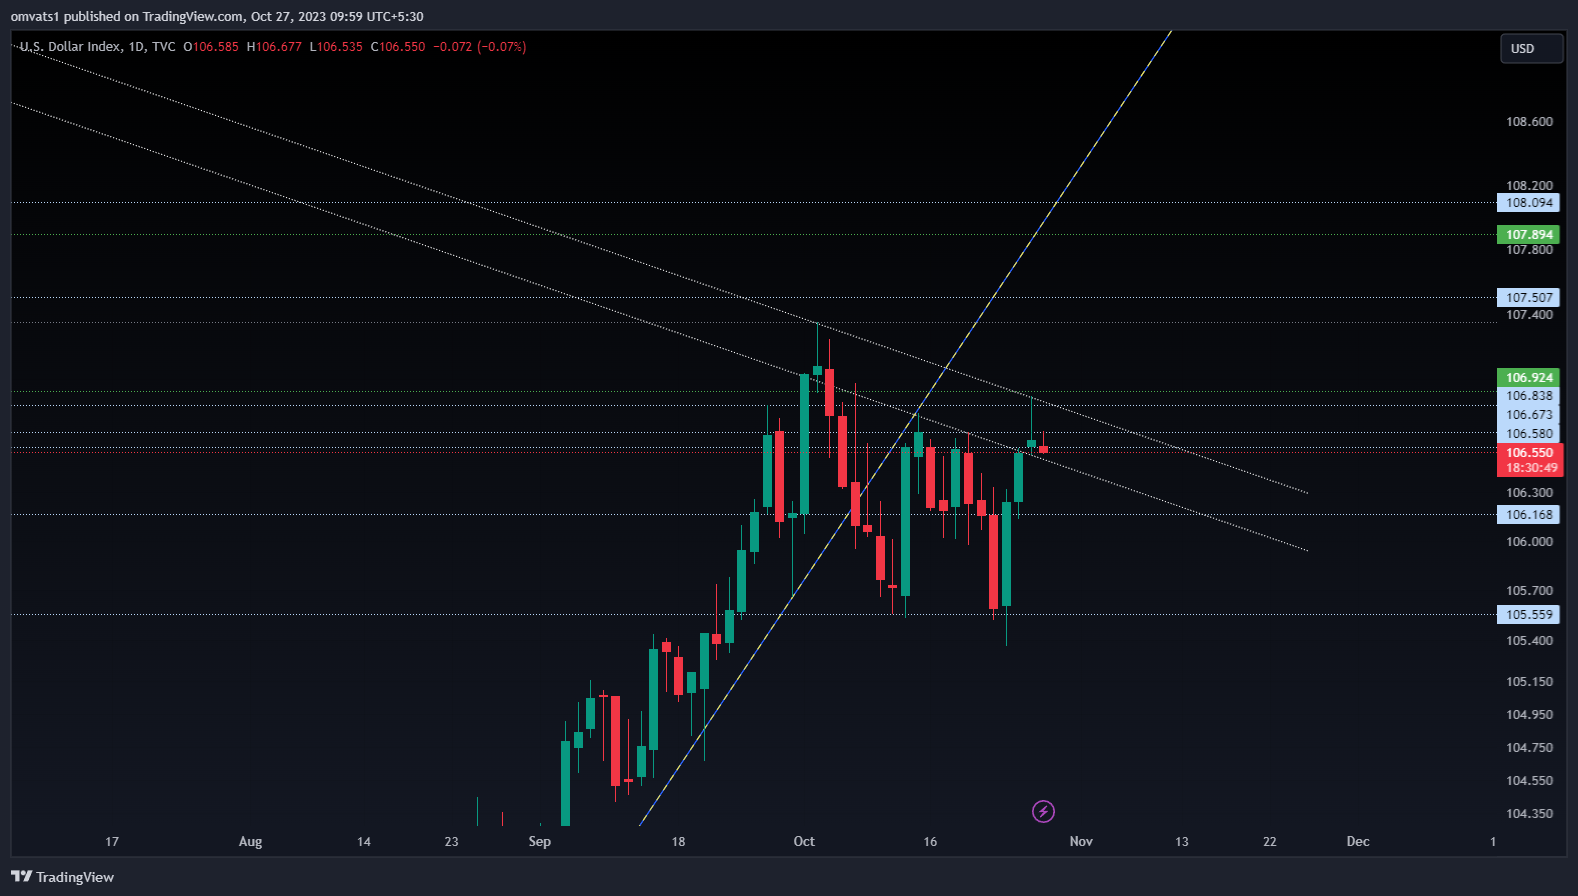Select the green 106.924 price label
1578x896 pixels.
pyautogui.click(x=1529, y=378)
